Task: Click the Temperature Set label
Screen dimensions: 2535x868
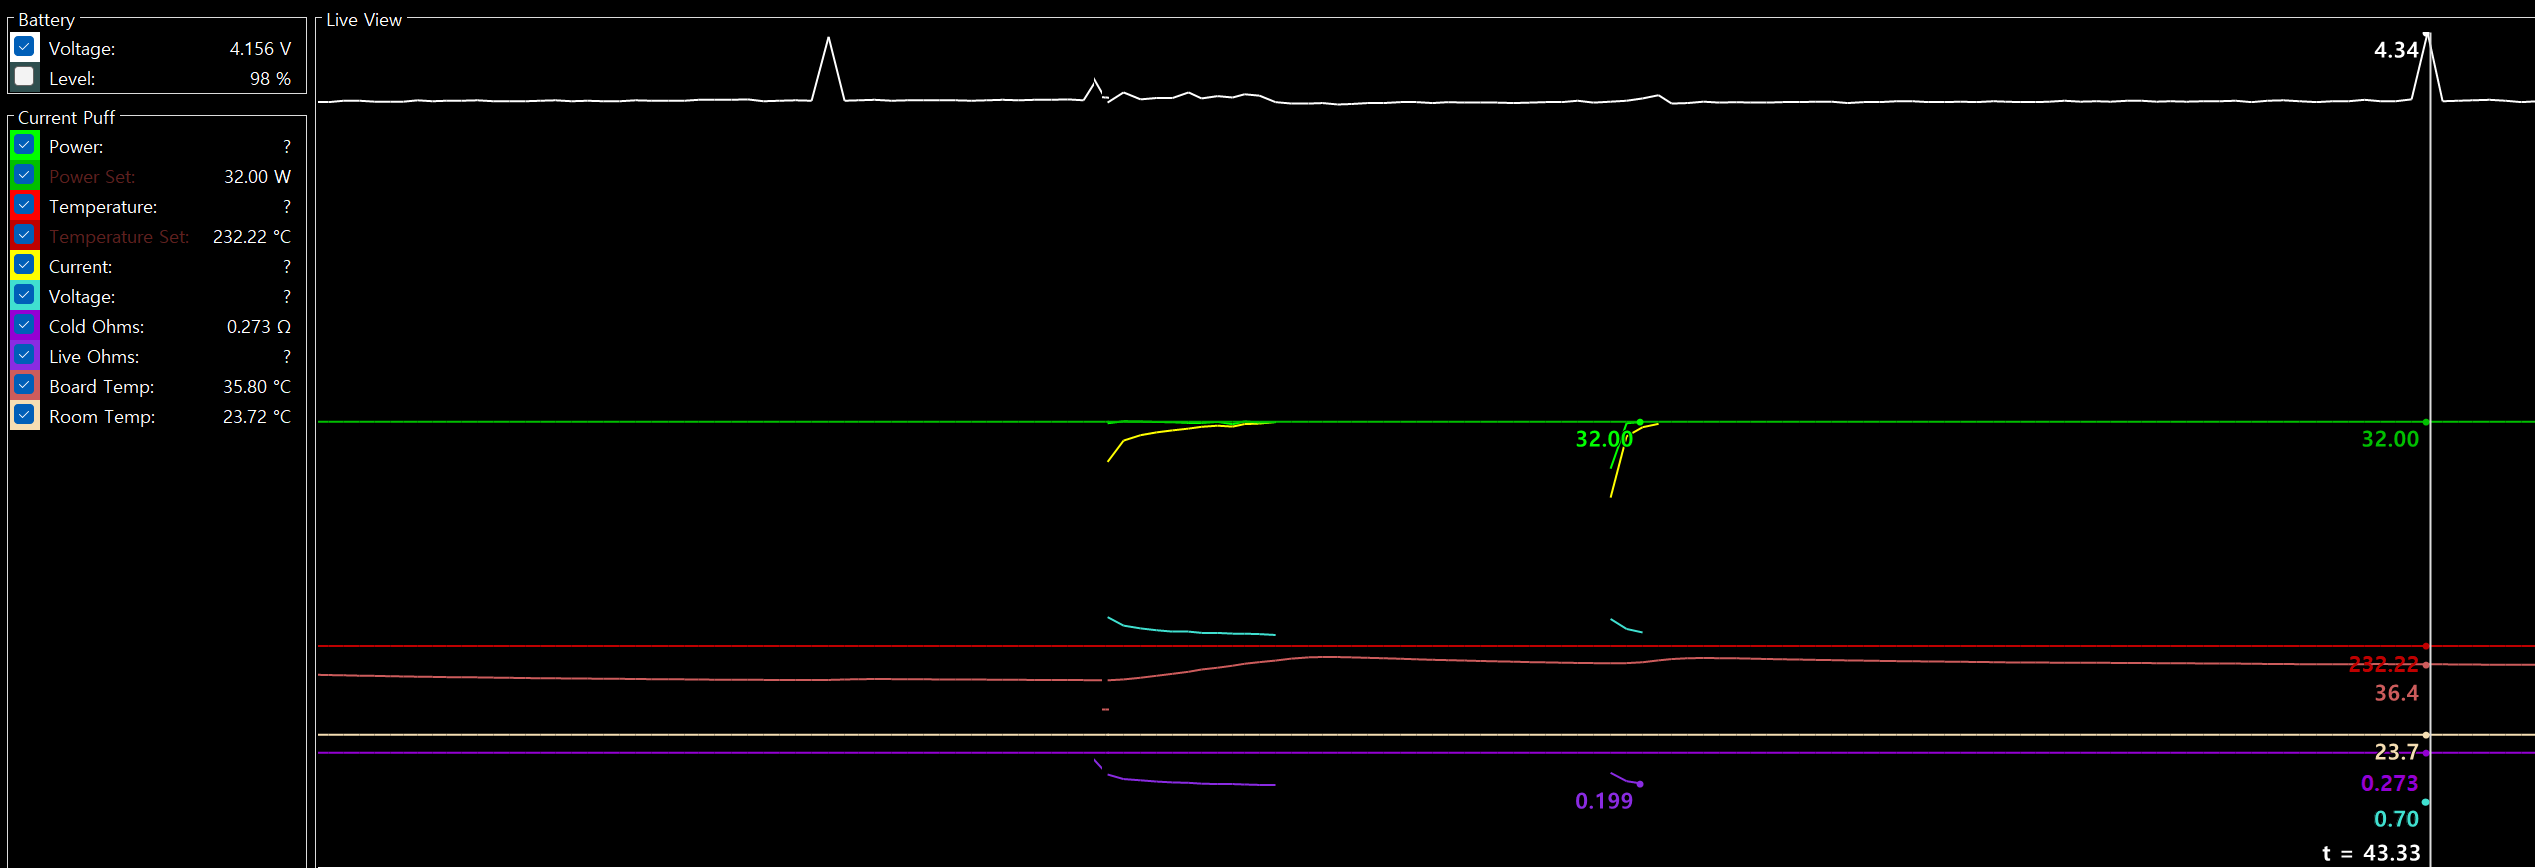Action: [x=118, y=237]
